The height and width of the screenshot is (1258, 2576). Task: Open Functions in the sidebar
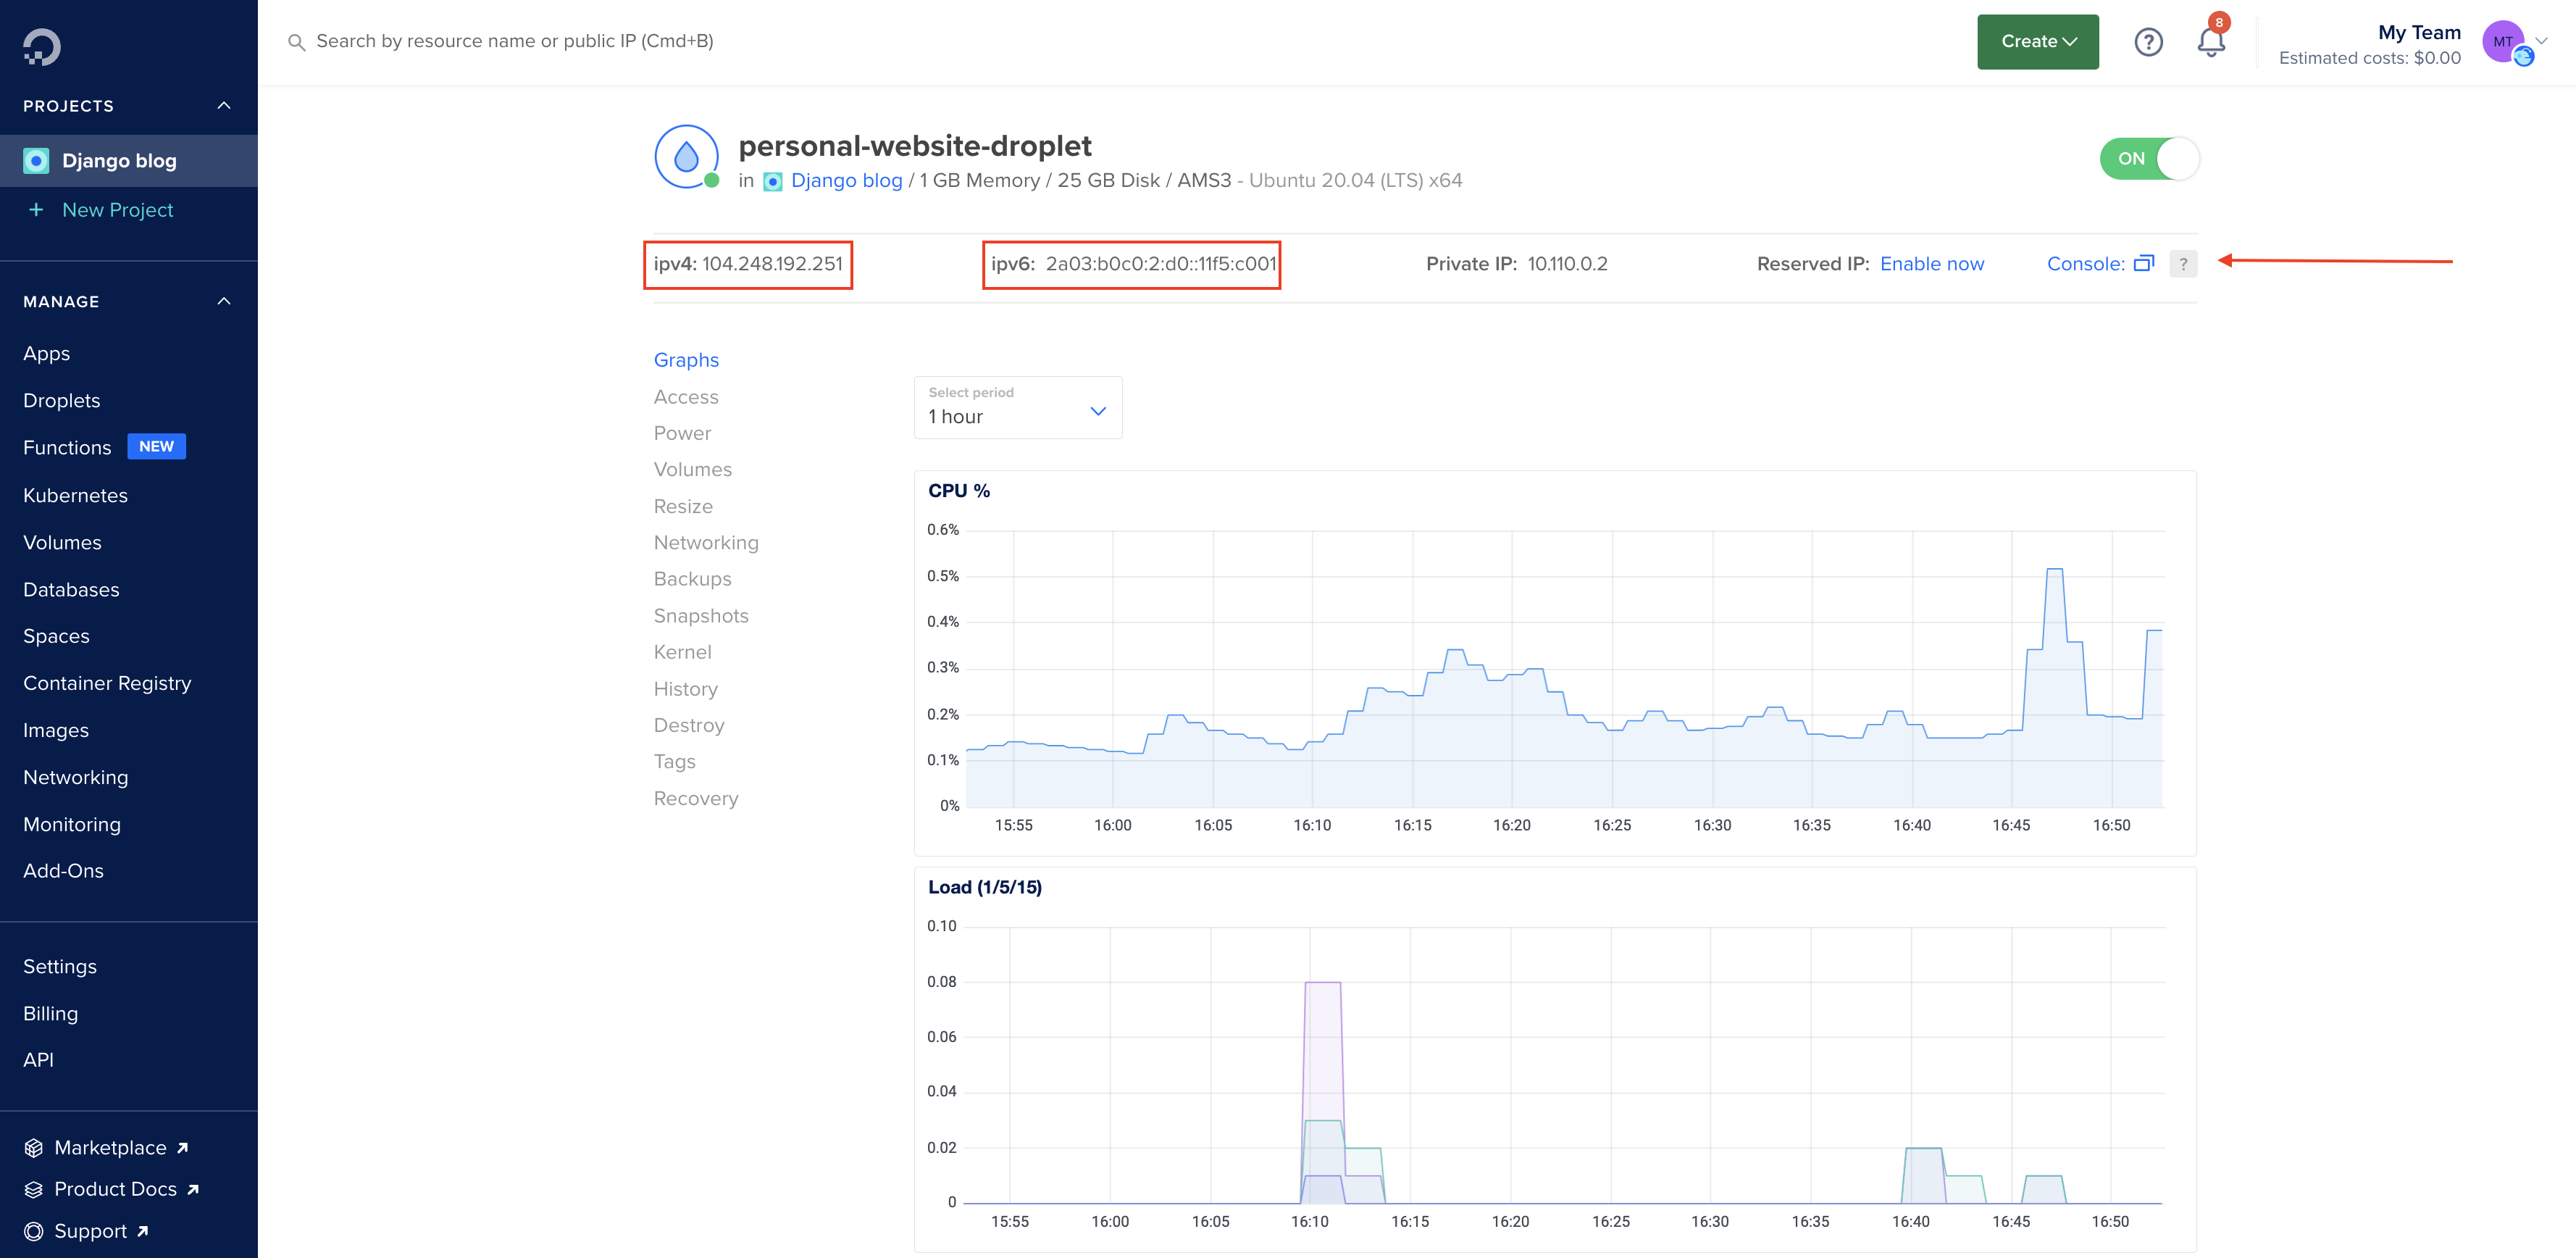tap(67, 447)
